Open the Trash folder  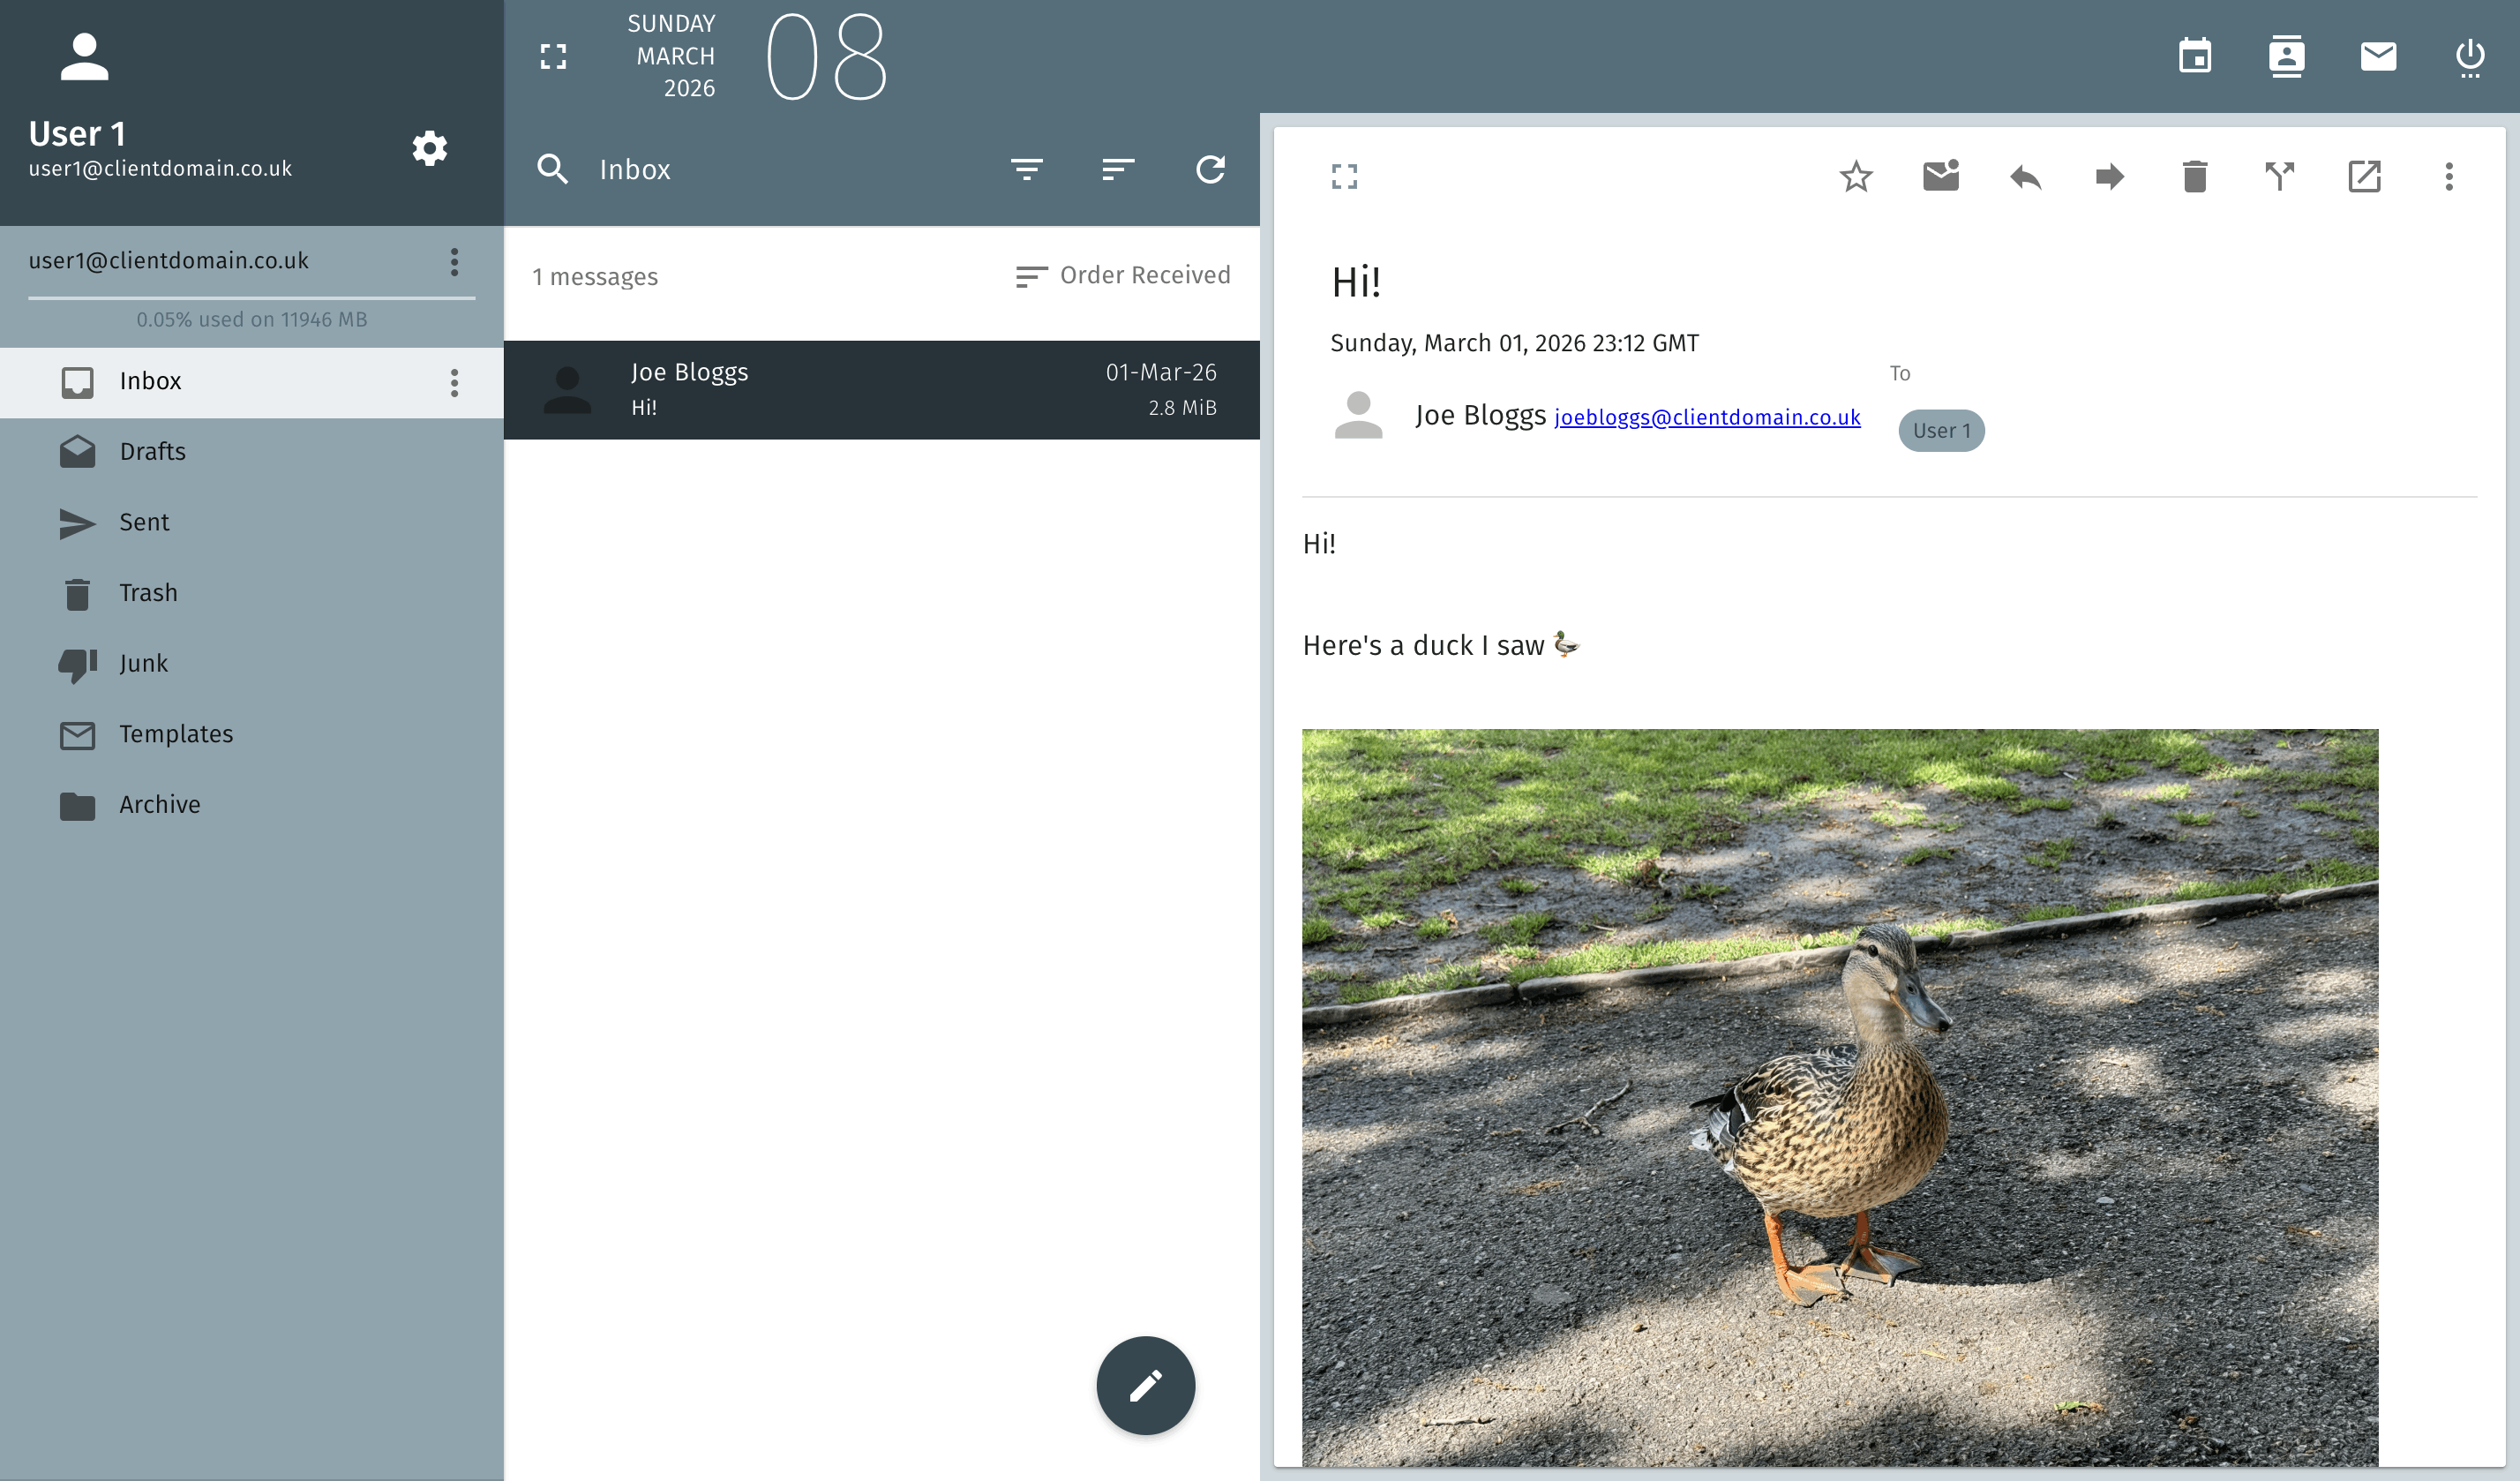[252, 593]
